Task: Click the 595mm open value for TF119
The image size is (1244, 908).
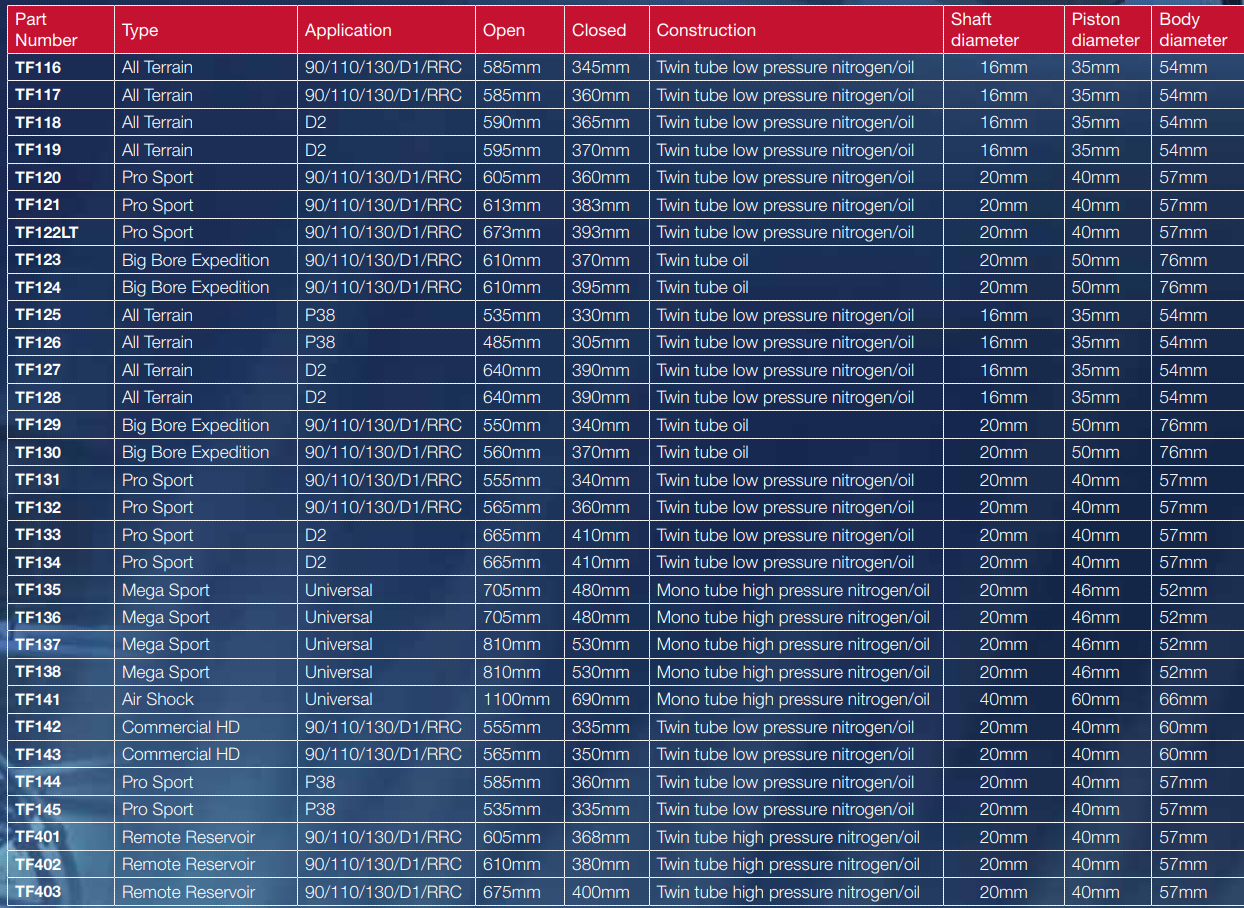Action: click(512, 150)
